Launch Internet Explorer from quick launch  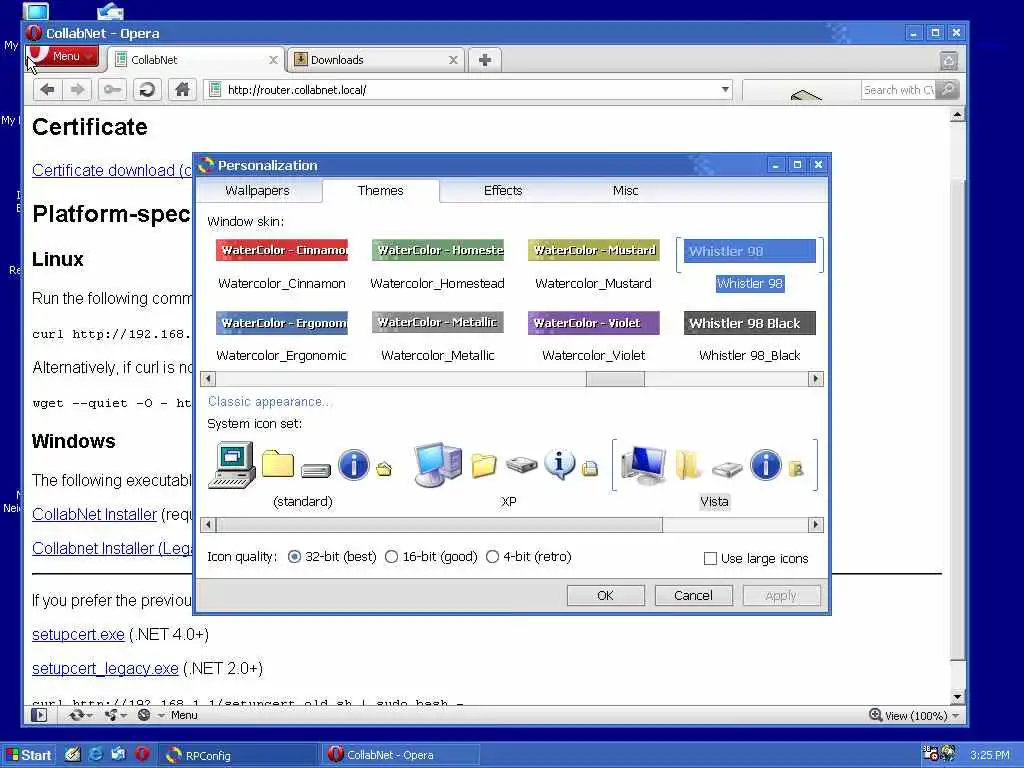click(96, 754)
